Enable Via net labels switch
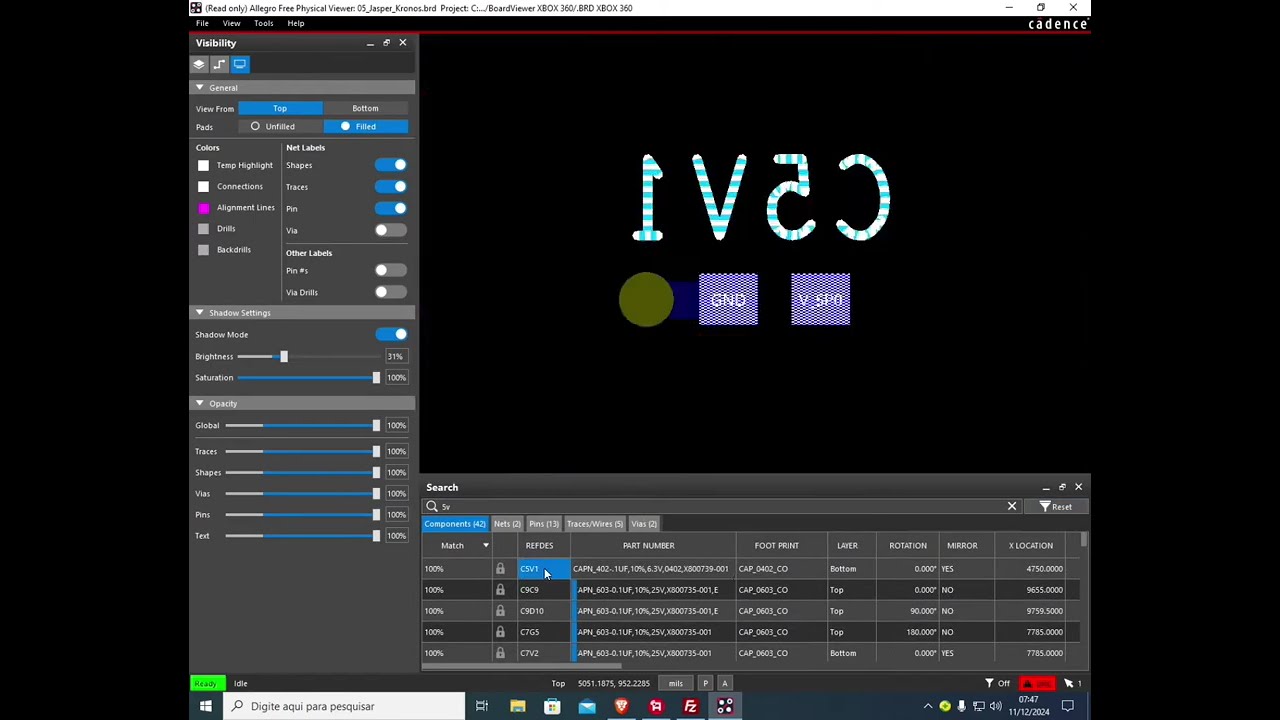This screenshot has width=1280, height=720. tap(391, 230)
